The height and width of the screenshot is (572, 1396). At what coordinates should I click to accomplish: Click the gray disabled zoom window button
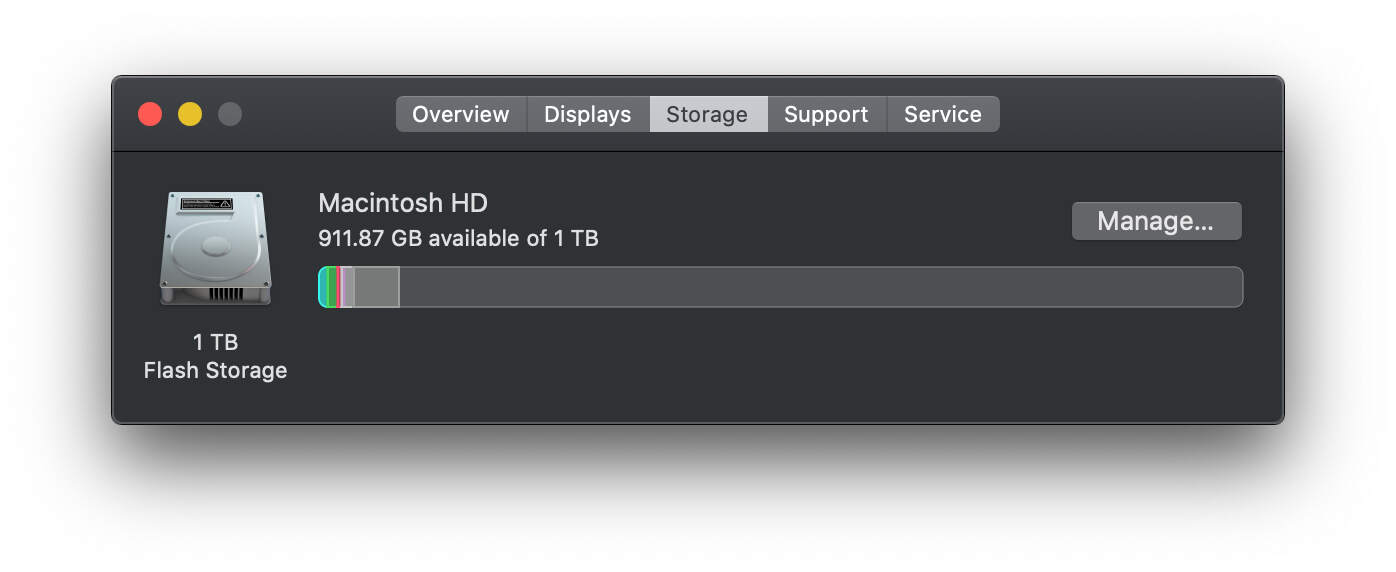pyautogui.click(x=230, y=114)
